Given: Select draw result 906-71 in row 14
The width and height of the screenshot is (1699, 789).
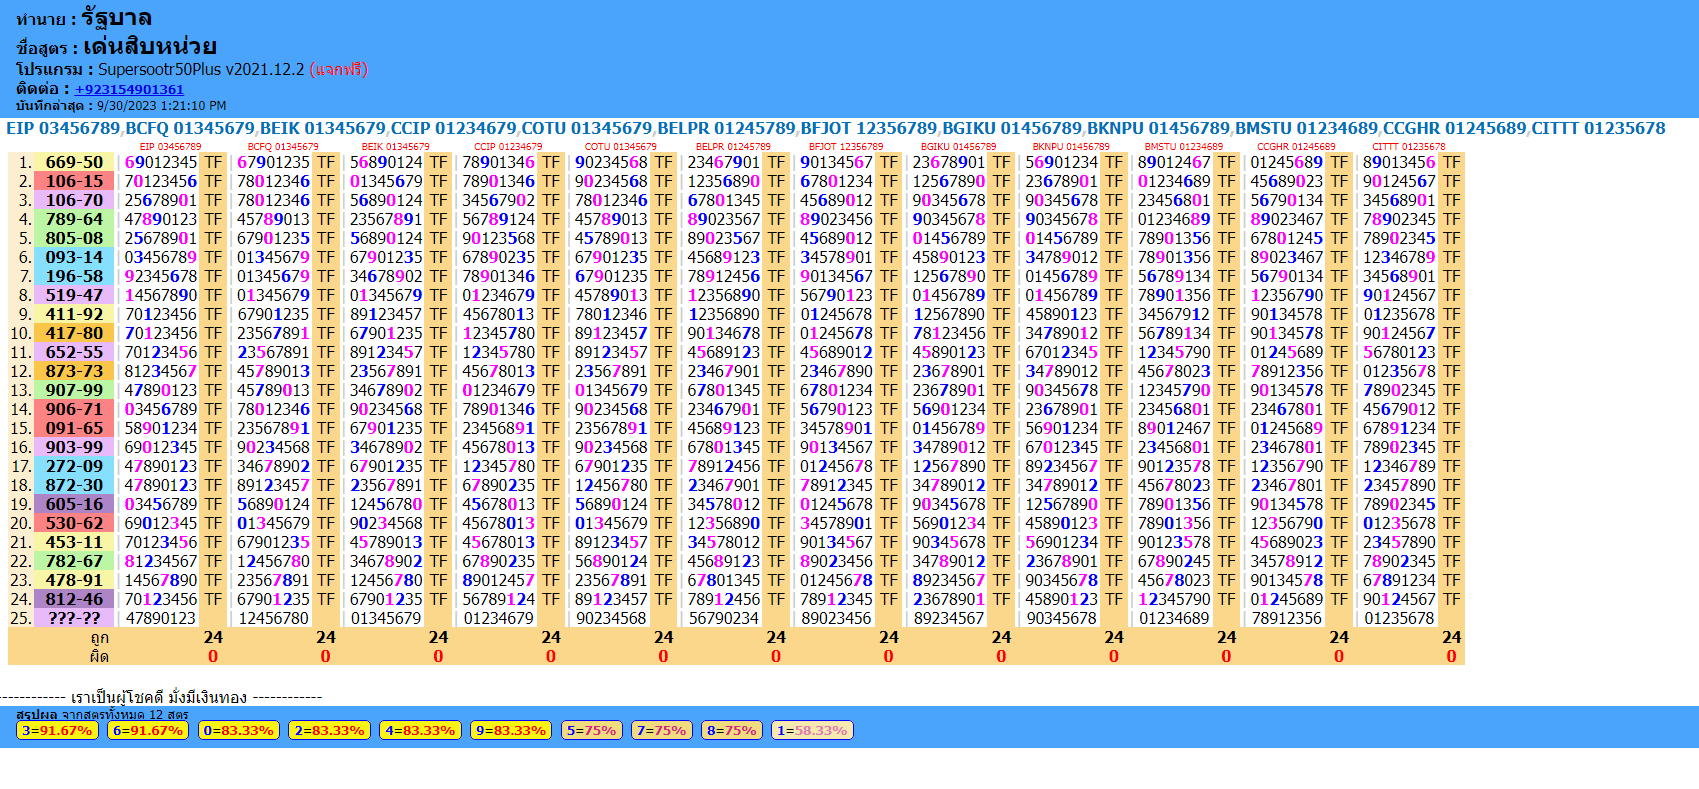Looking at the screenshot, I should pos(74,409).
